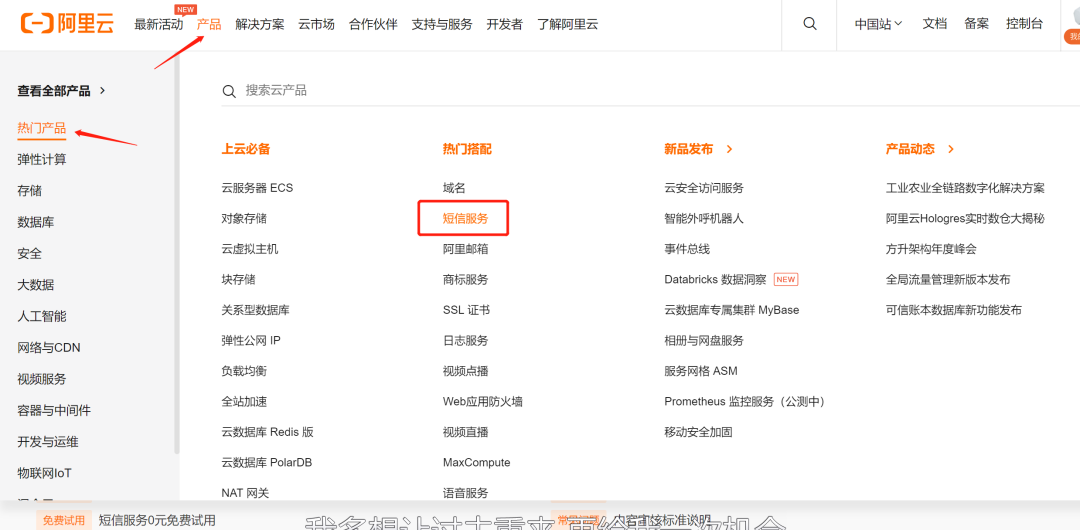The width and height of the screenshot is (1080, 530).
Task: Open the 了解阿里云 menu
Action: tap(568, 24)
